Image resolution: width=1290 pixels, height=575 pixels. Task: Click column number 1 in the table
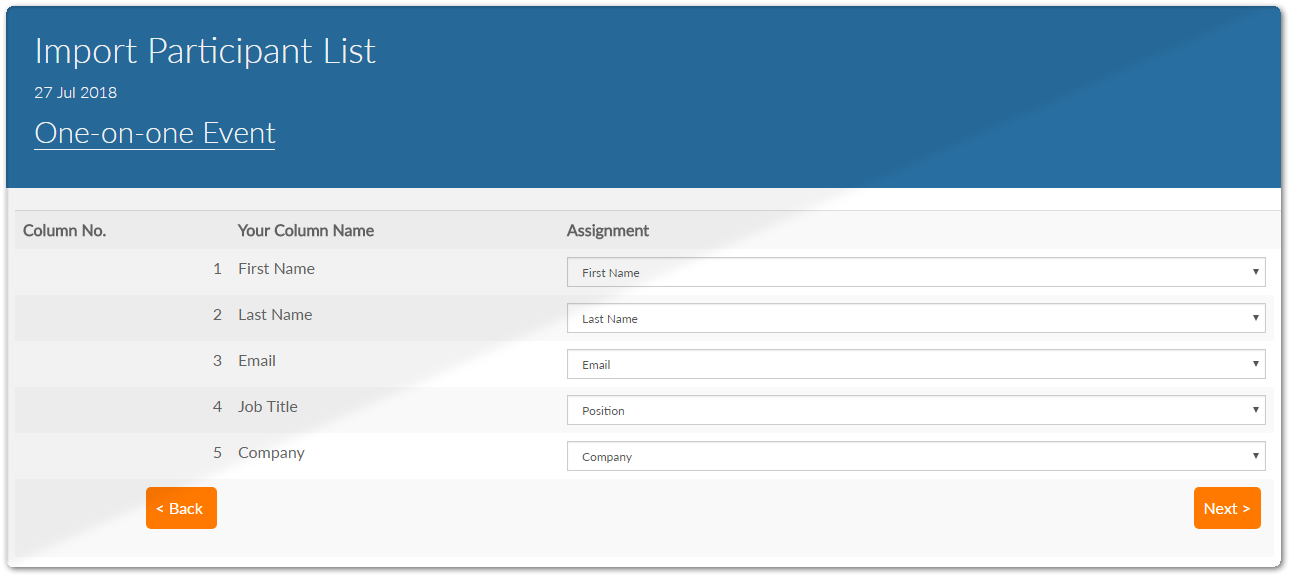click(217, 269)
